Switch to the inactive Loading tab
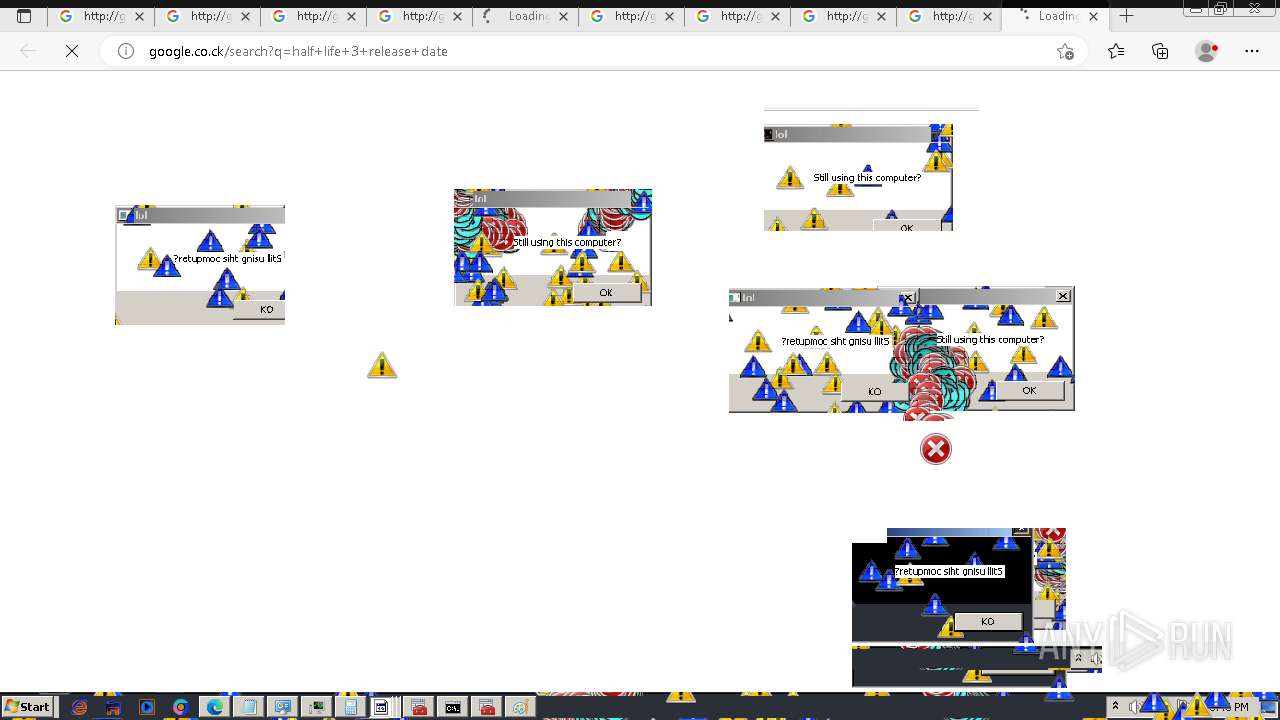The width and height of the screenshot is (1280, 720). coord(525,16)
